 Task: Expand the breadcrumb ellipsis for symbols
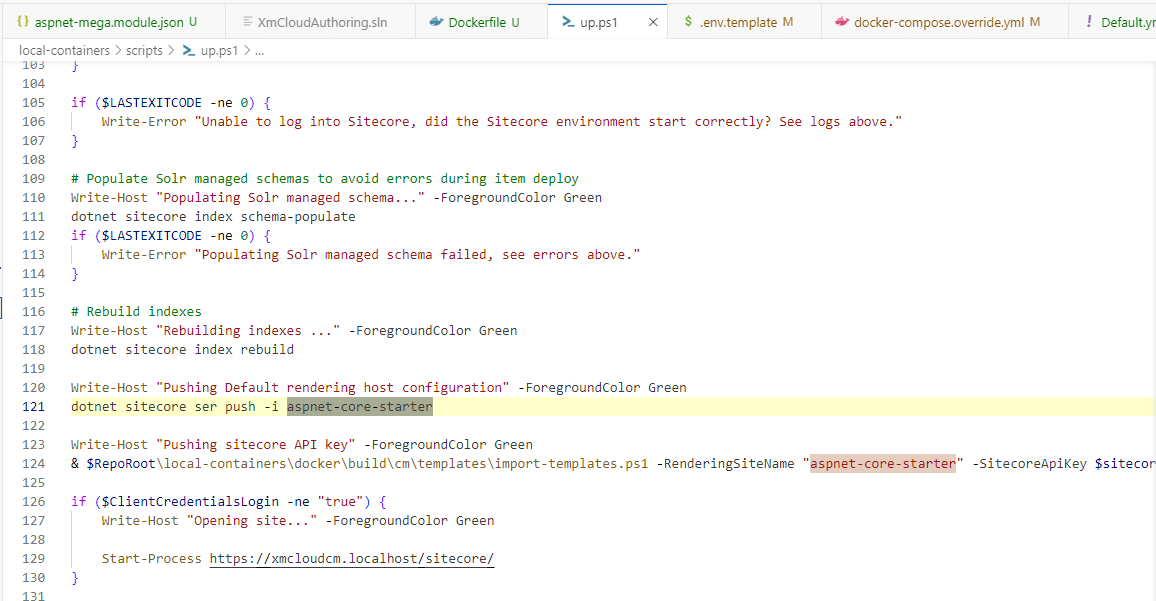pos(258,51)
